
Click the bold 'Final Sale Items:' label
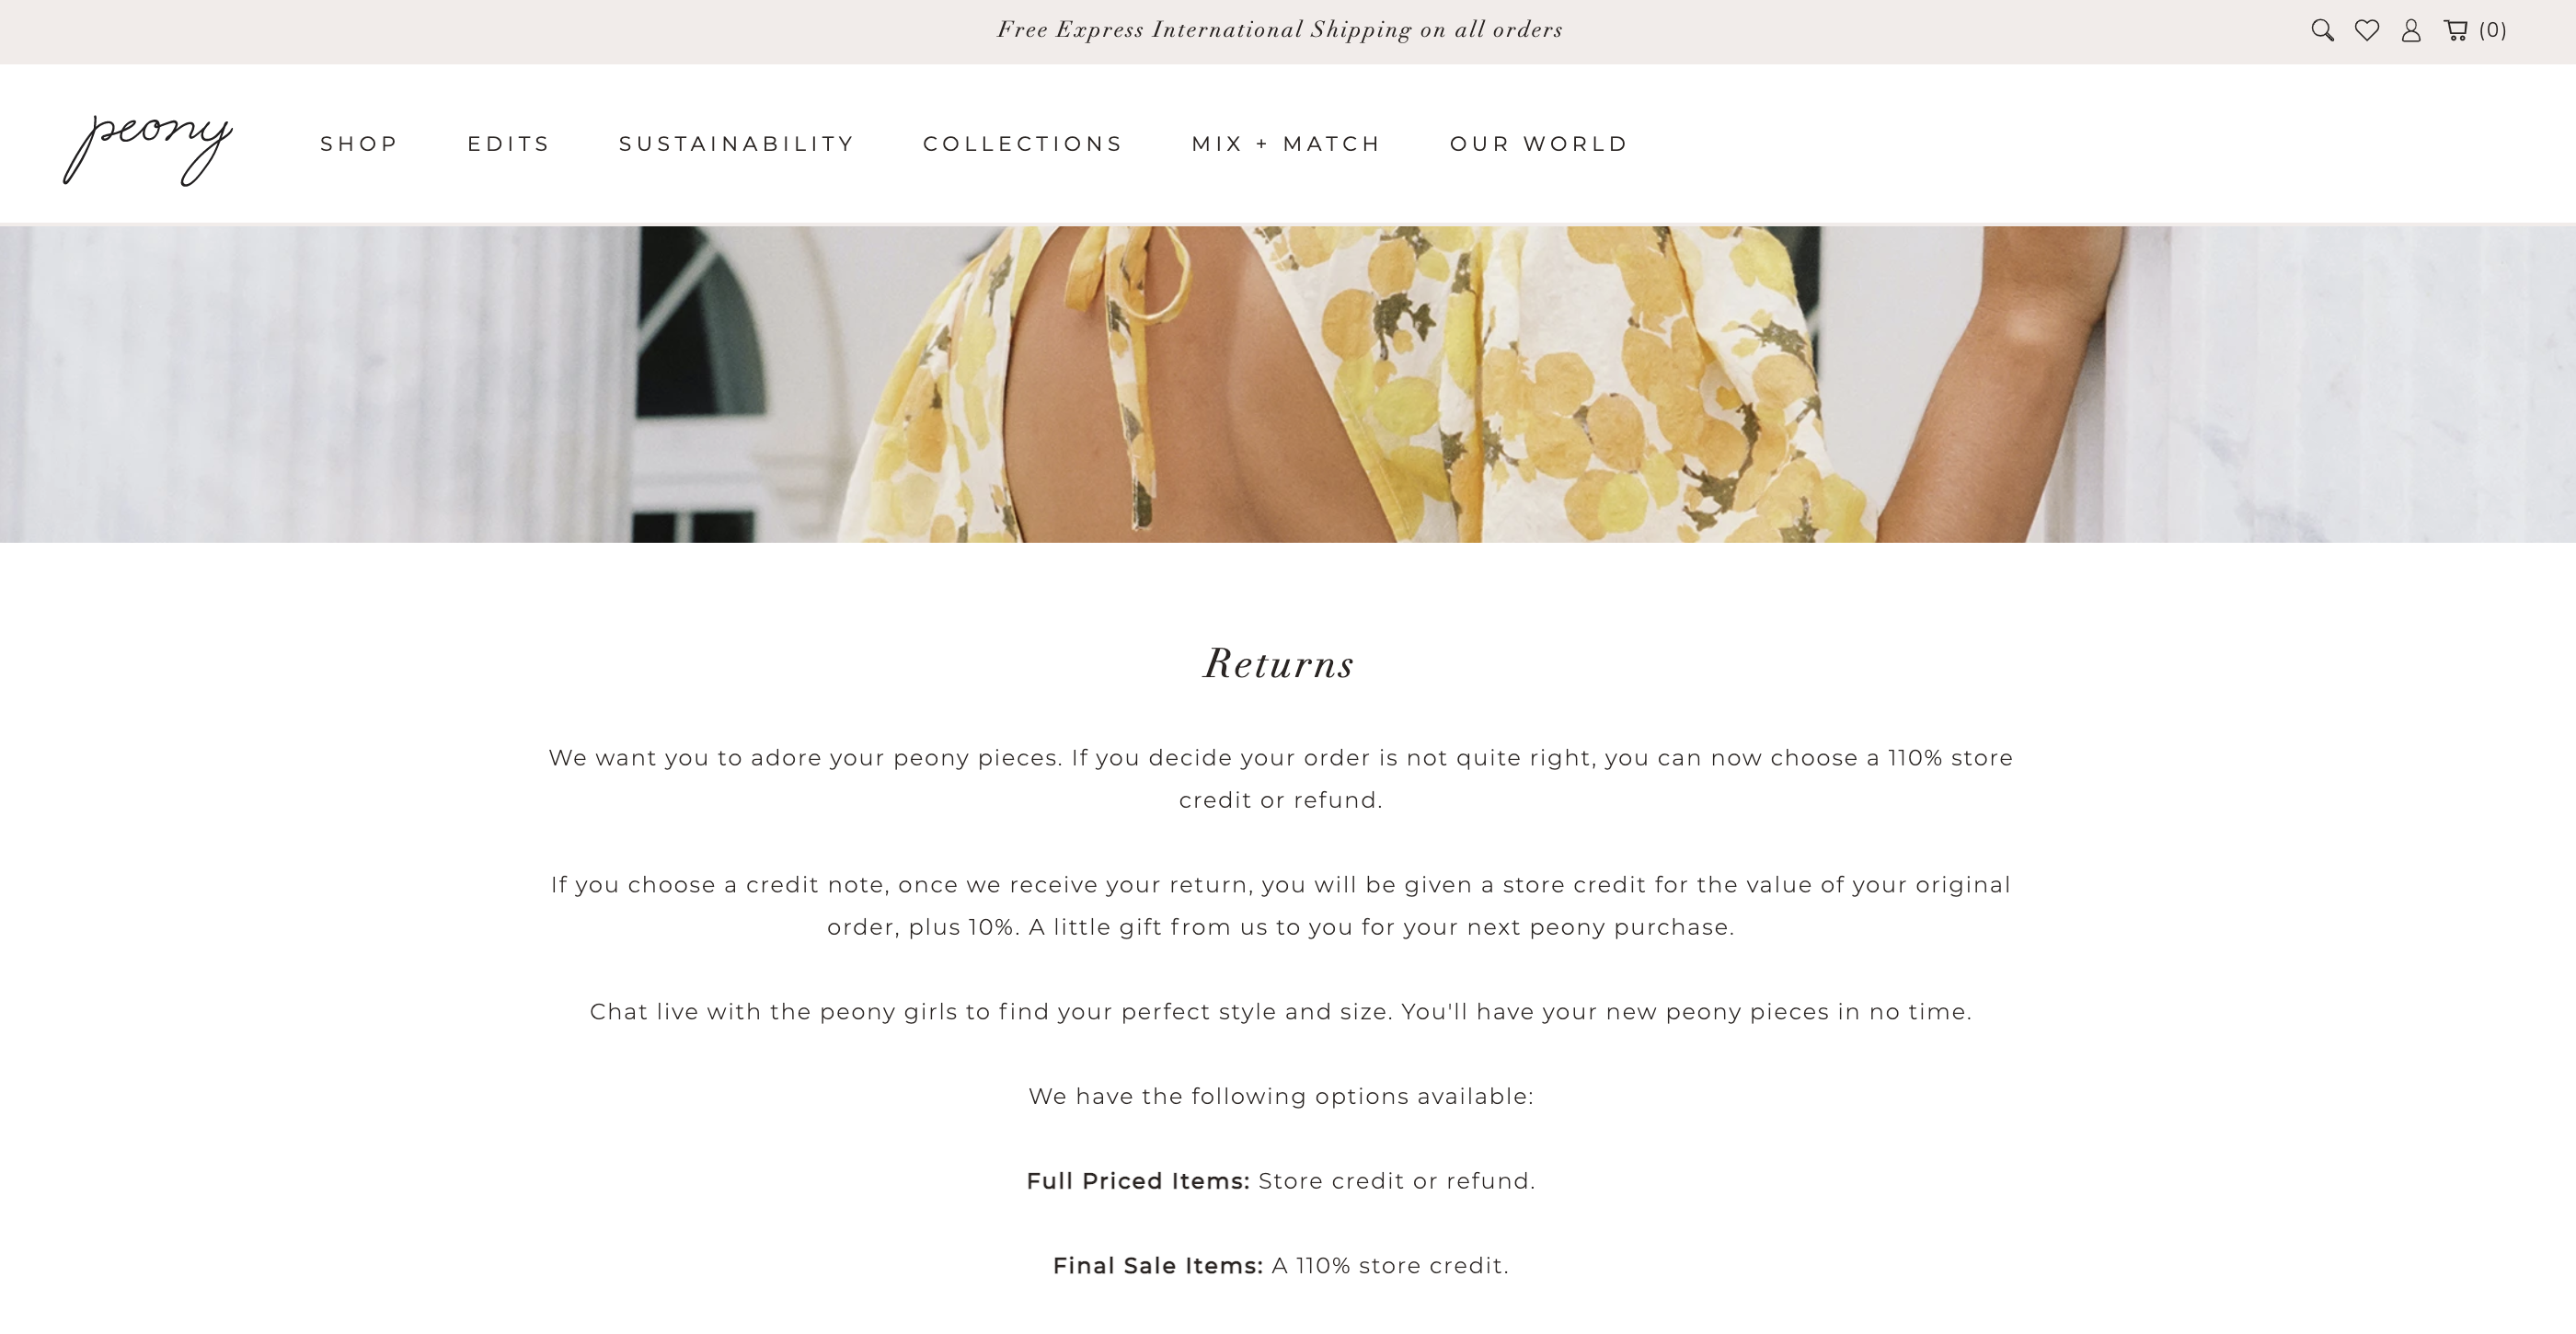coord(1158,1266)
